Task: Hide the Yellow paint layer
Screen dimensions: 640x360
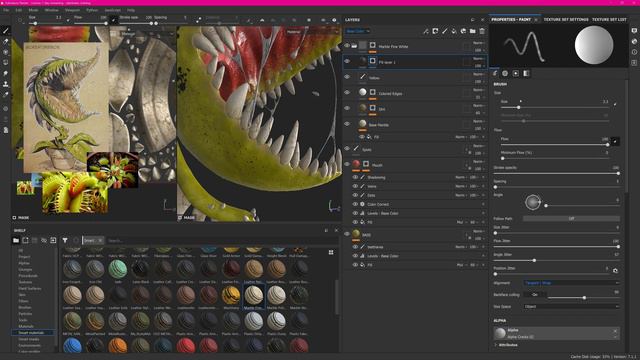Action: click(347, 77)
